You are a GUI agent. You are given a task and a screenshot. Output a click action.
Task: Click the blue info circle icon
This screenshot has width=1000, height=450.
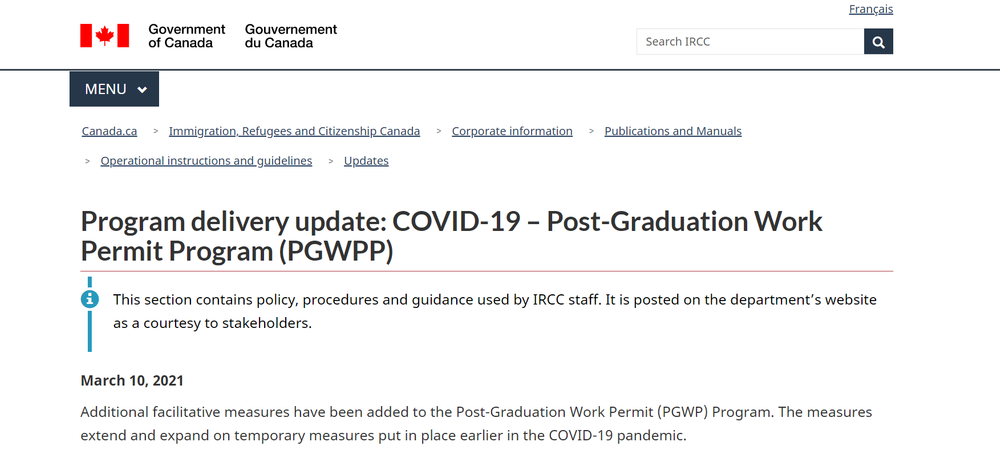pos(90,298)
